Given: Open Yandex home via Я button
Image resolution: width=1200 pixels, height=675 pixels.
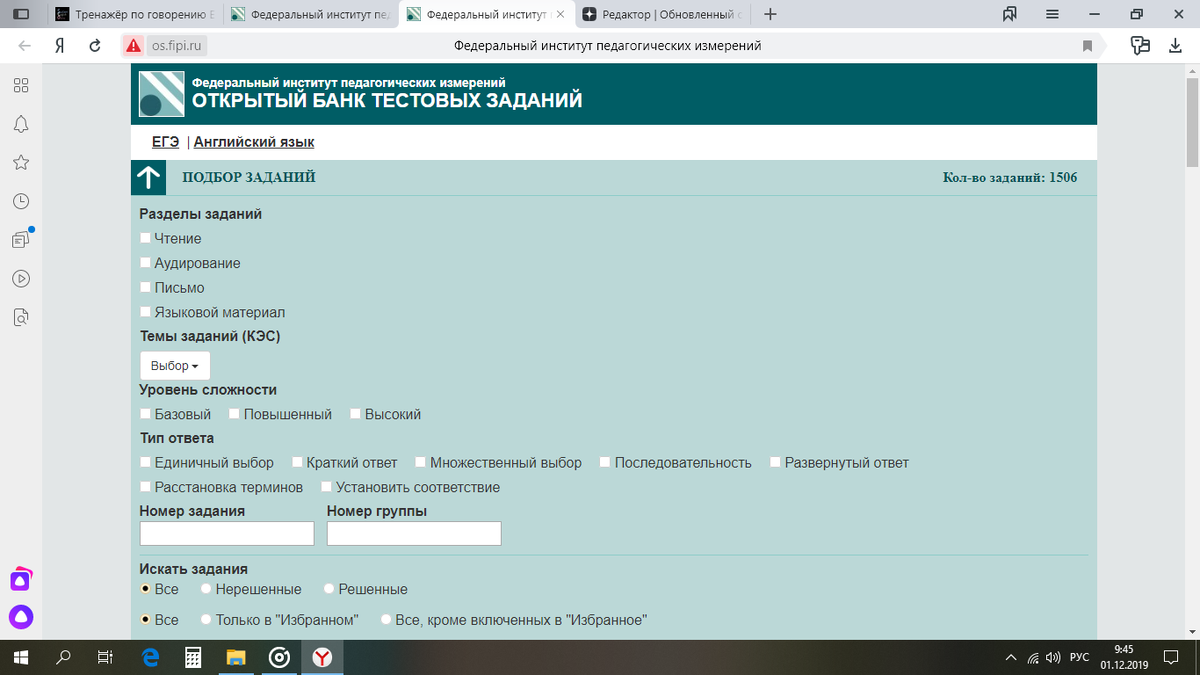Looking at the screenshot, I should pyautogui.click(x=60, y=46).
